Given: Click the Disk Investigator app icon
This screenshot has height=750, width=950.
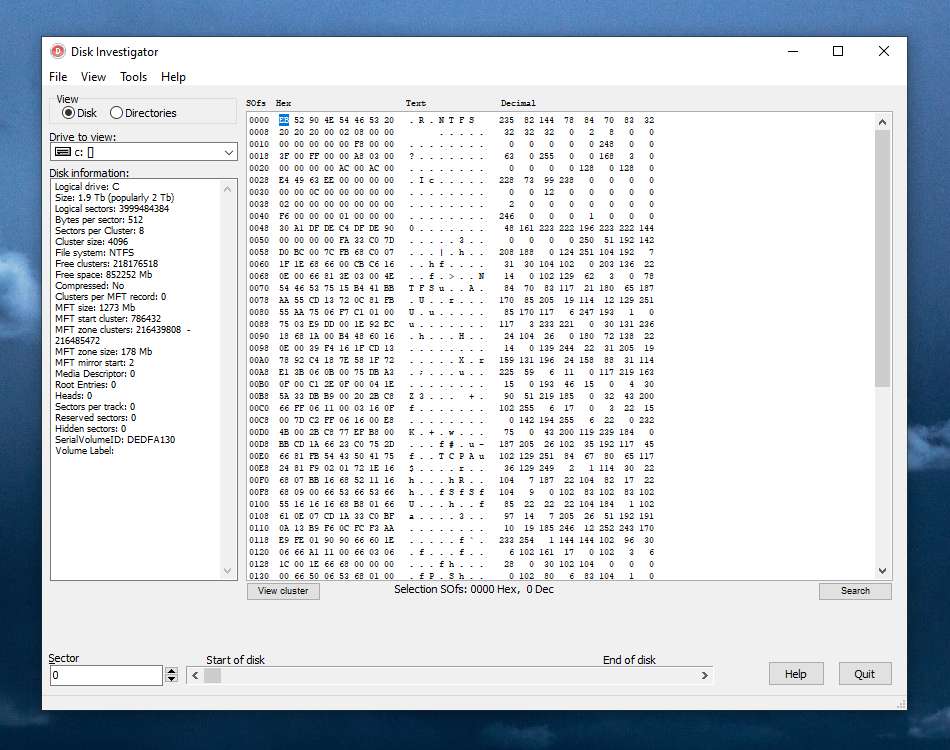Looking at the screenshot, I should click(x=58, y=51).
